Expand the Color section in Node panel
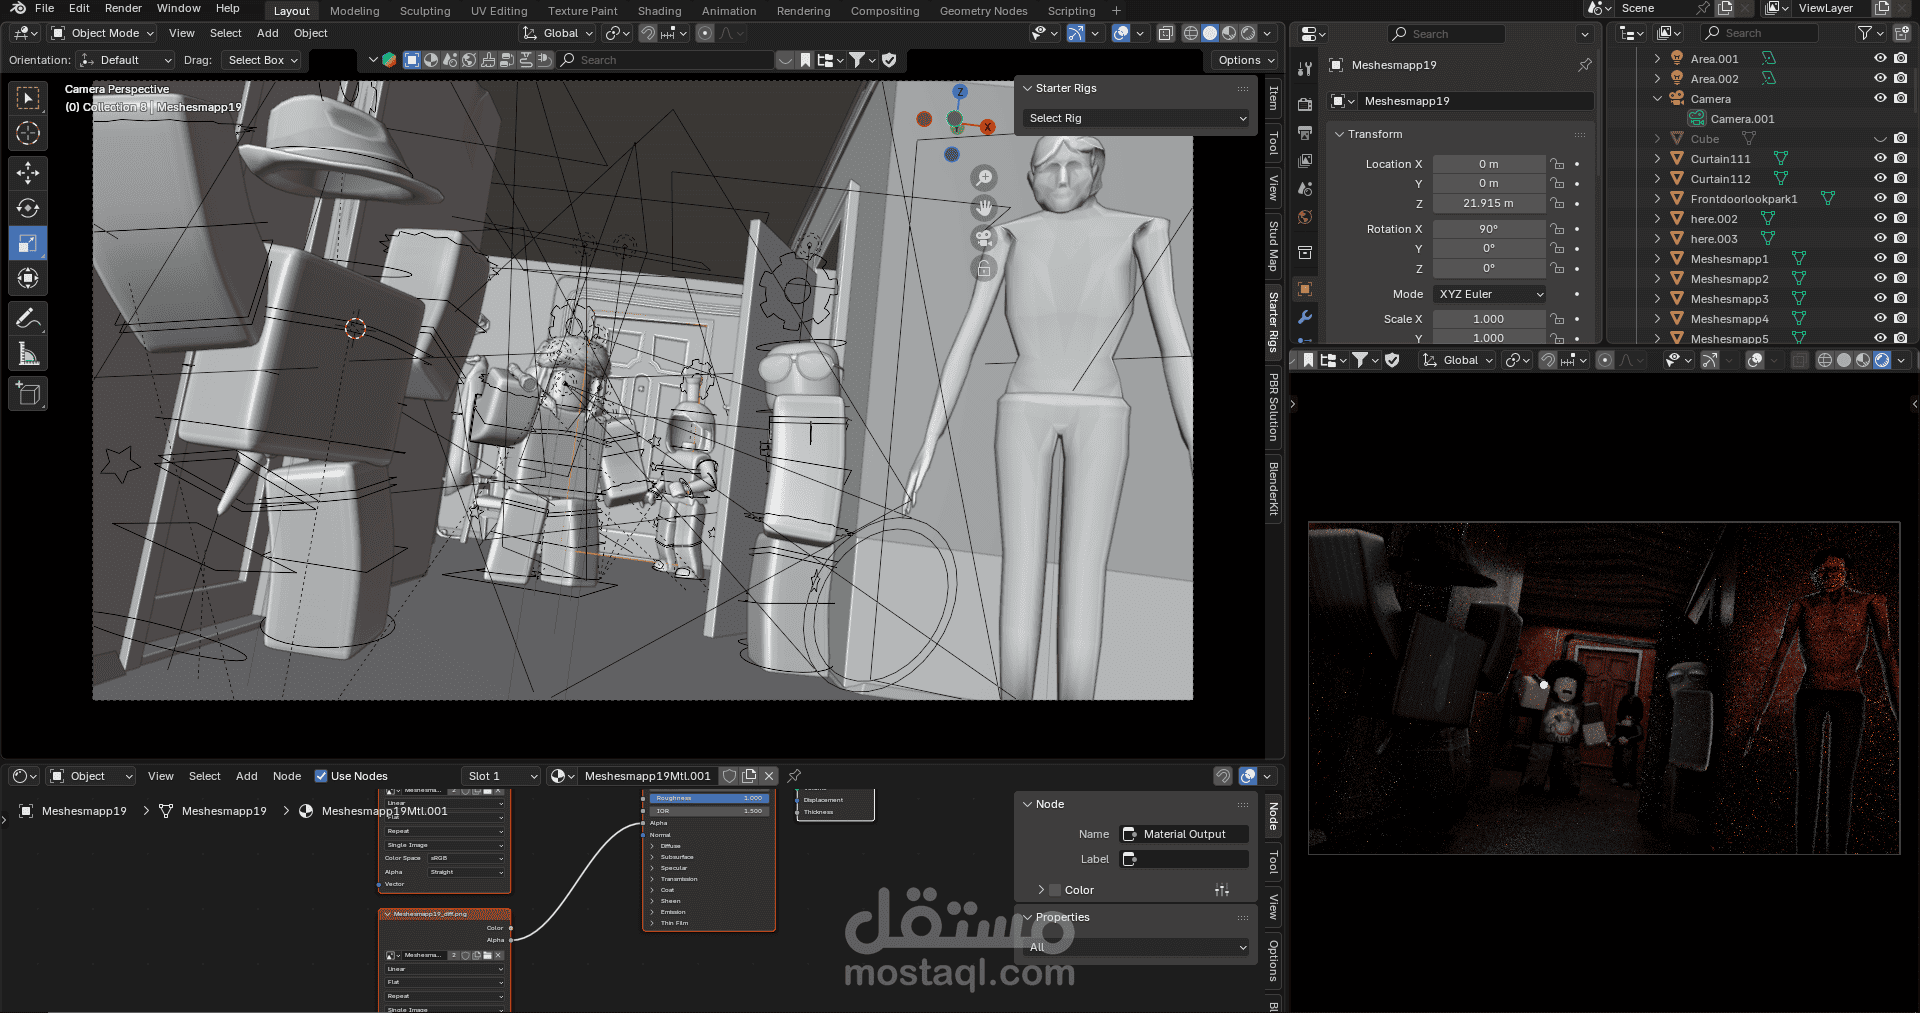 (1078, 890)
